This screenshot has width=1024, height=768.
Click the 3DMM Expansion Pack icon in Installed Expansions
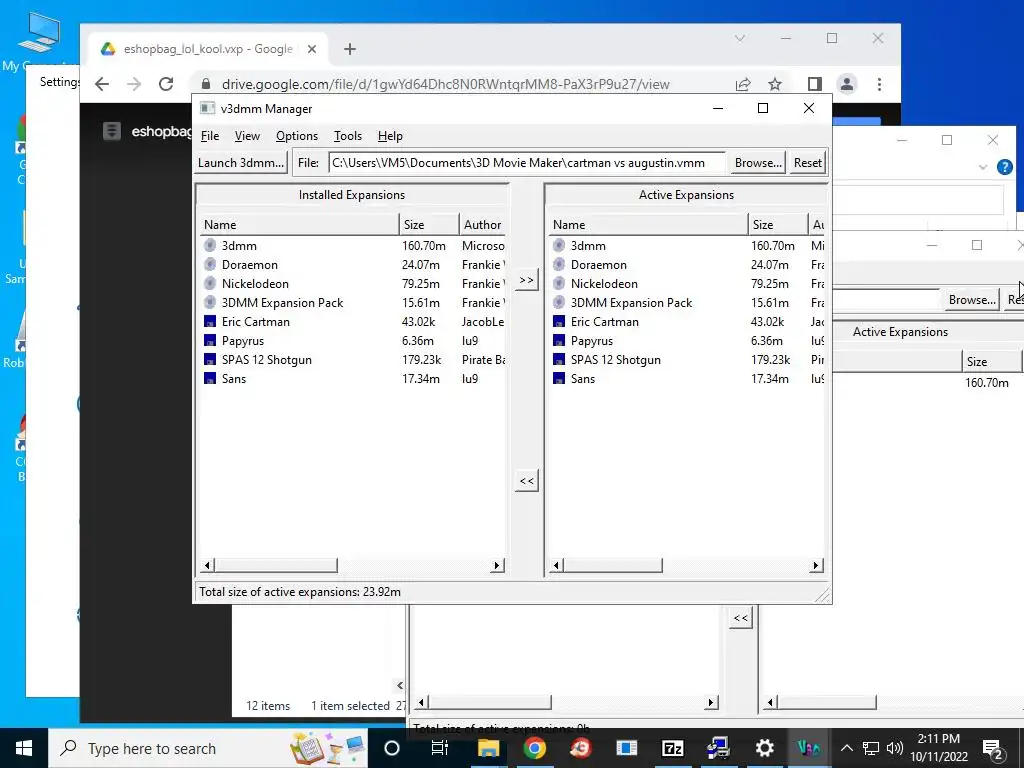point(210,302)
